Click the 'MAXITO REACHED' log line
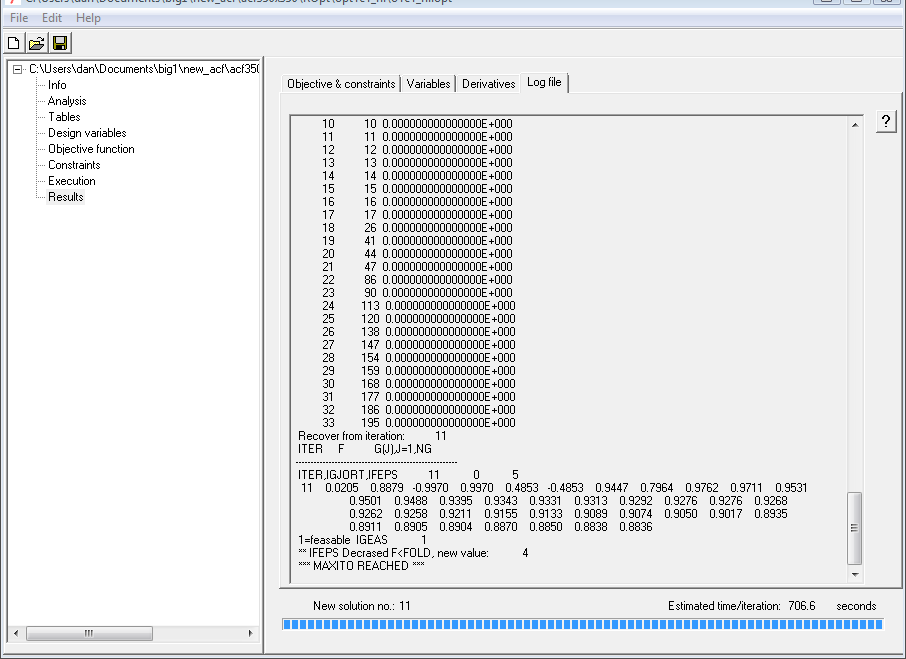The image size is (906, 659). [361, 566]
